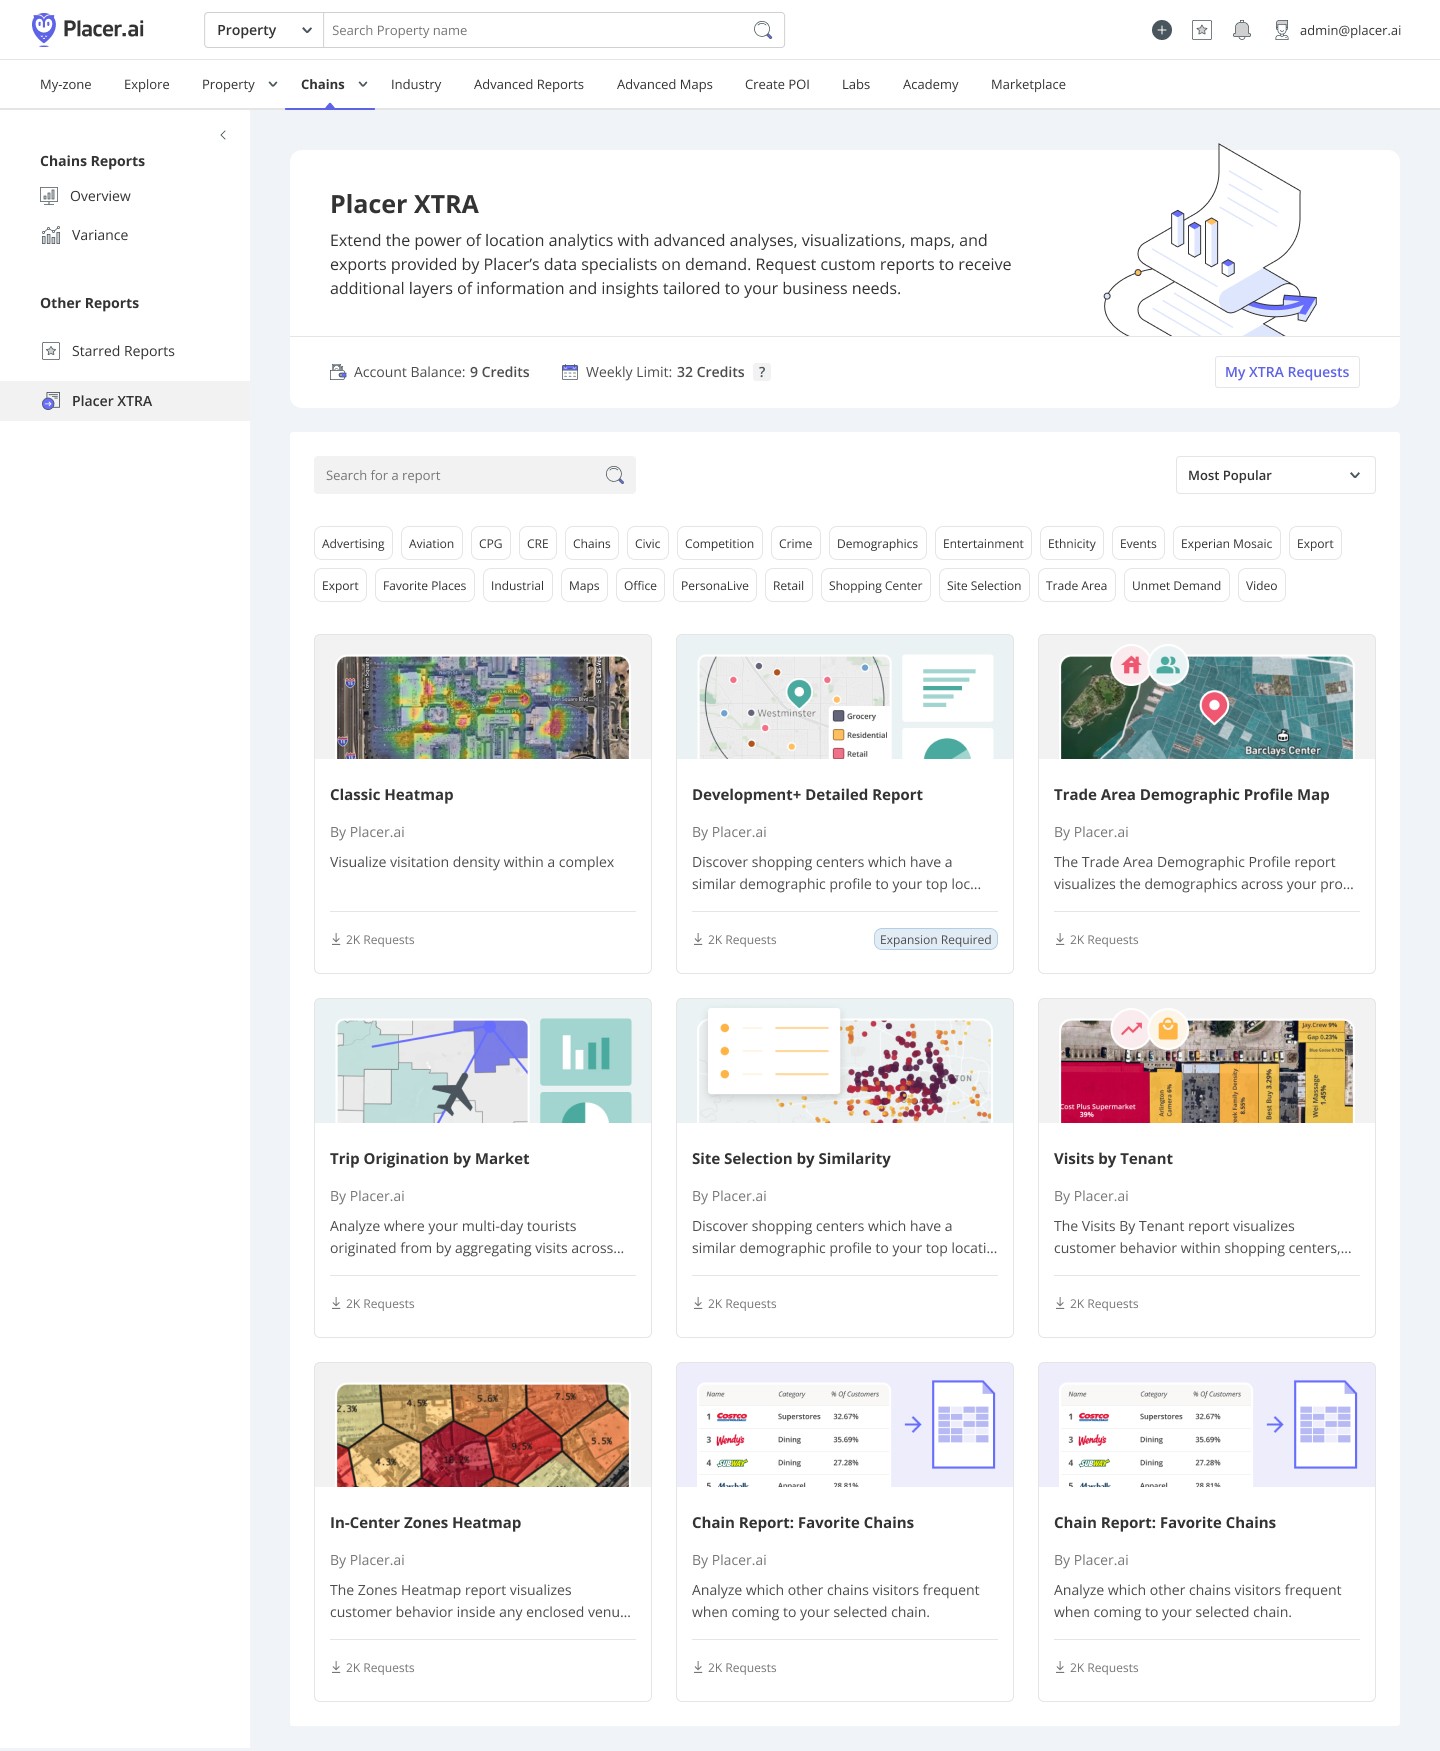
Task: Select the Crime filter tag
Action: [795, 543]
